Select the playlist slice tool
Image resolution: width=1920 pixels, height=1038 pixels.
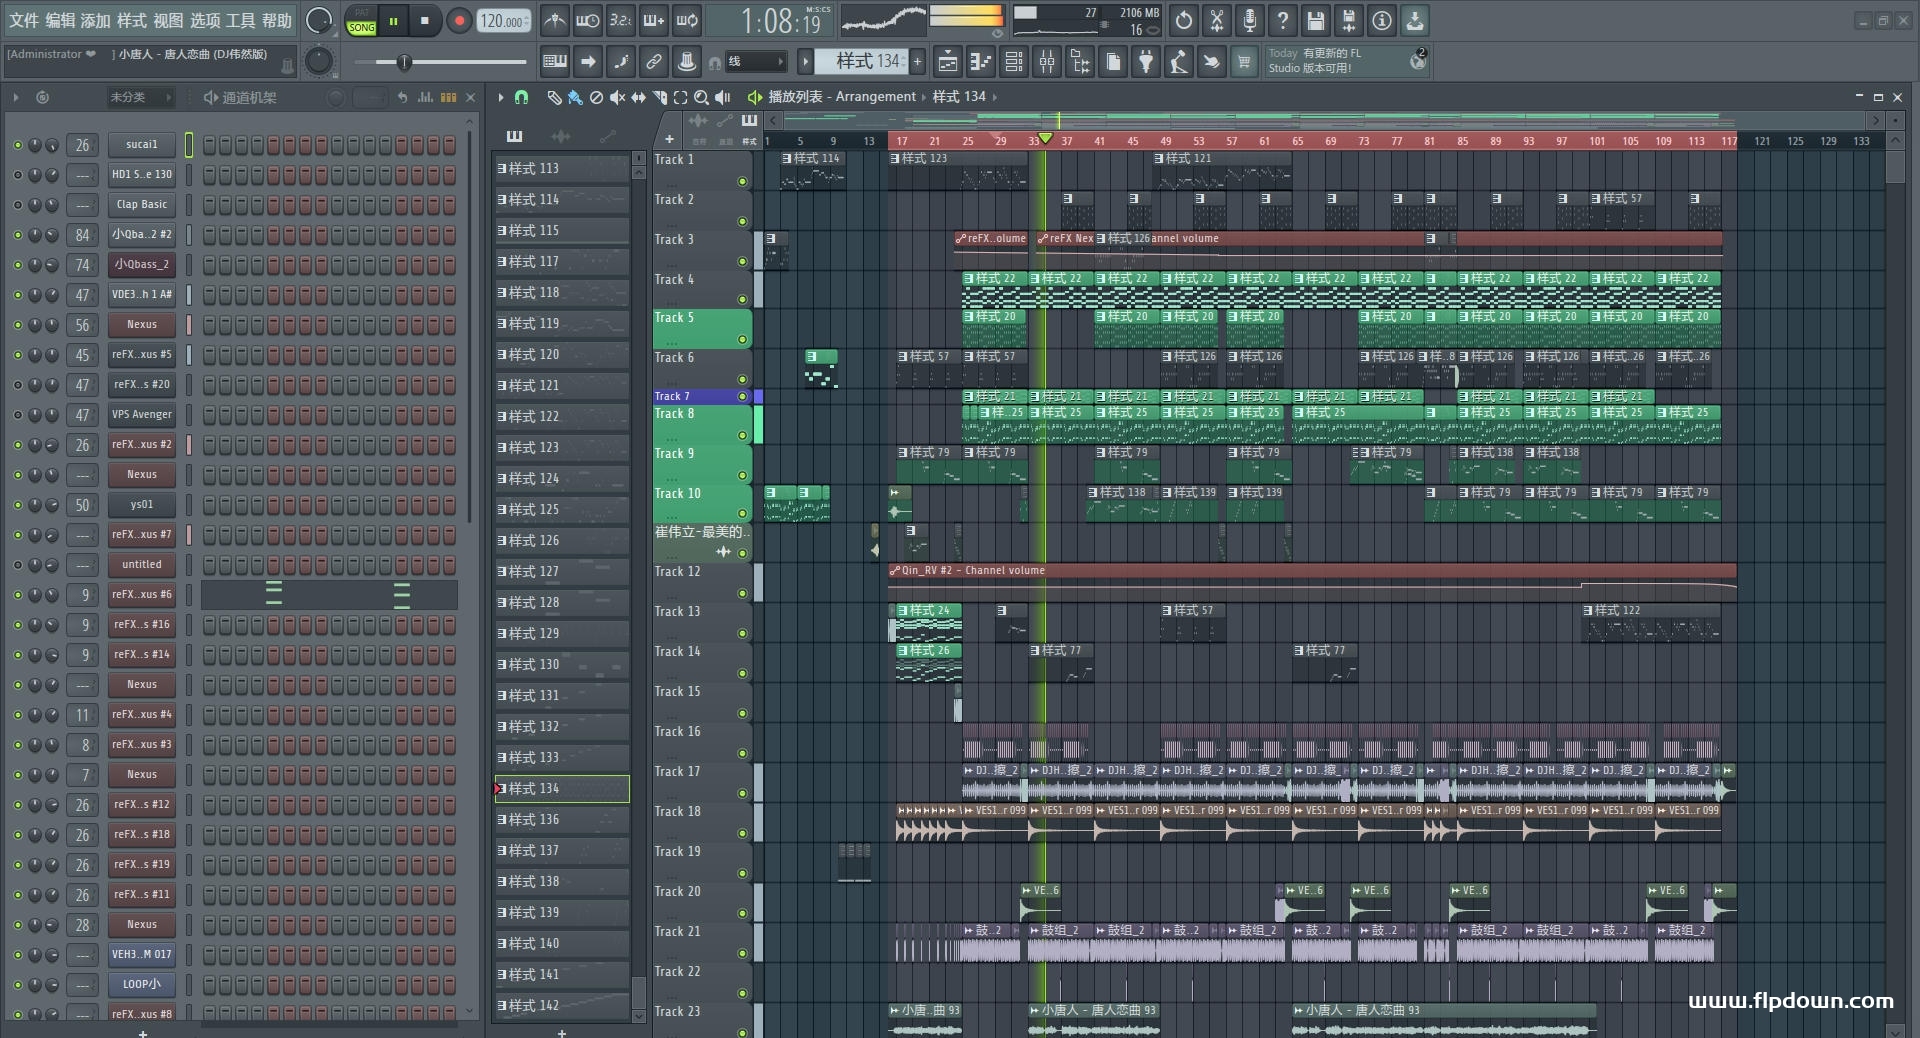click(659, 97)
